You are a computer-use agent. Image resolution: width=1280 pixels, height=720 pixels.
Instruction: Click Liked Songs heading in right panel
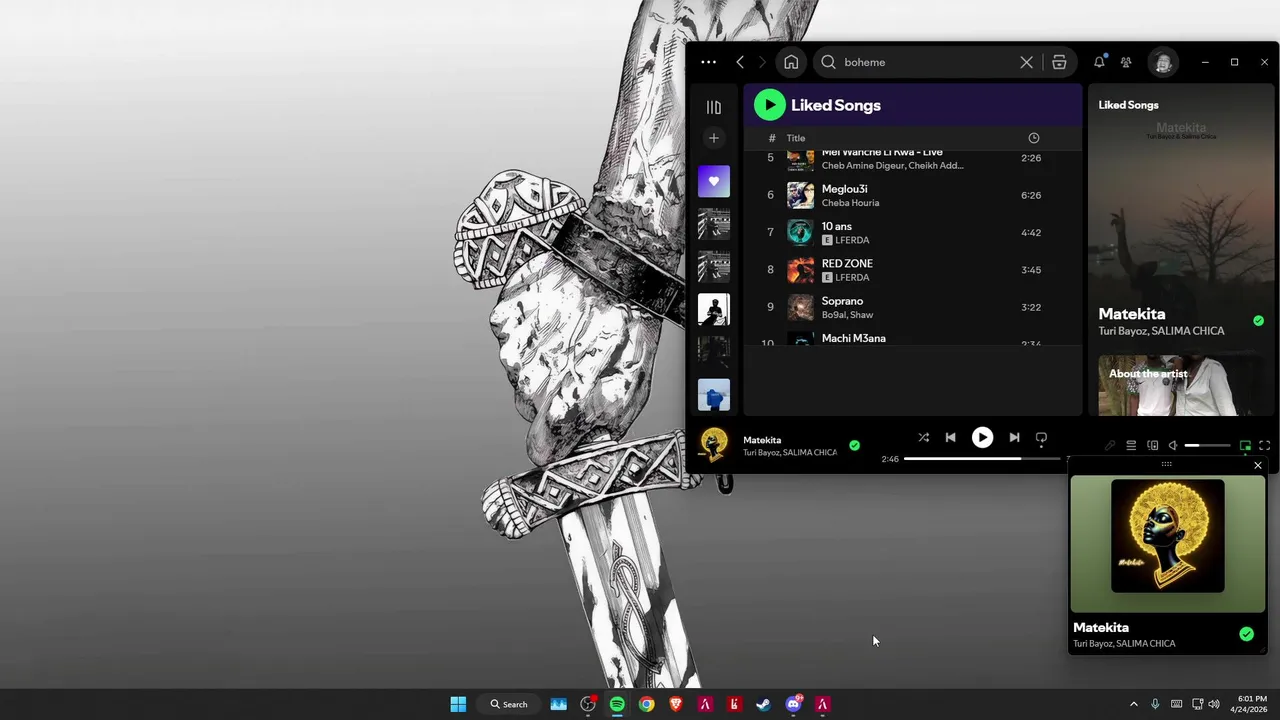pos(1128,105)
